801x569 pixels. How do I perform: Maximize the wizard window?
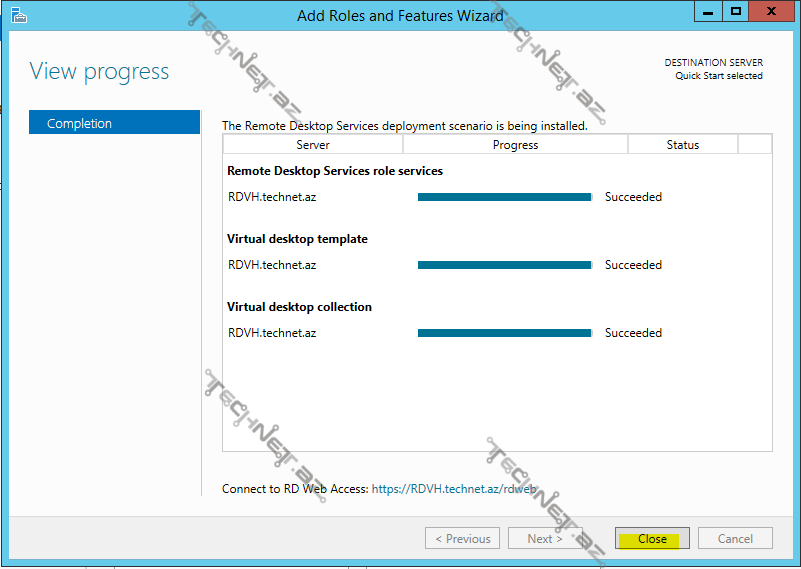pyautogui.click(x=736, y=11)
